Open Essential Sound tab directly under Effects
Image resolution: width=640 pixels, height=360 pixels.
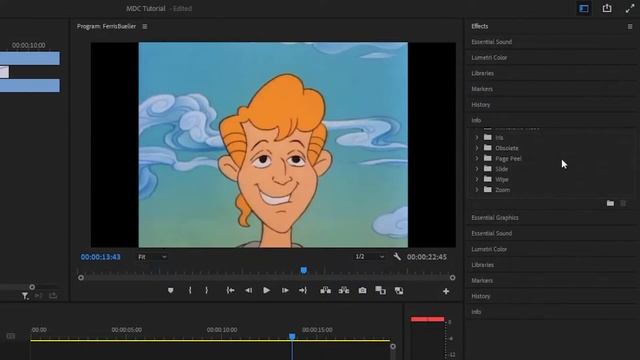click(x=491, y=42)
